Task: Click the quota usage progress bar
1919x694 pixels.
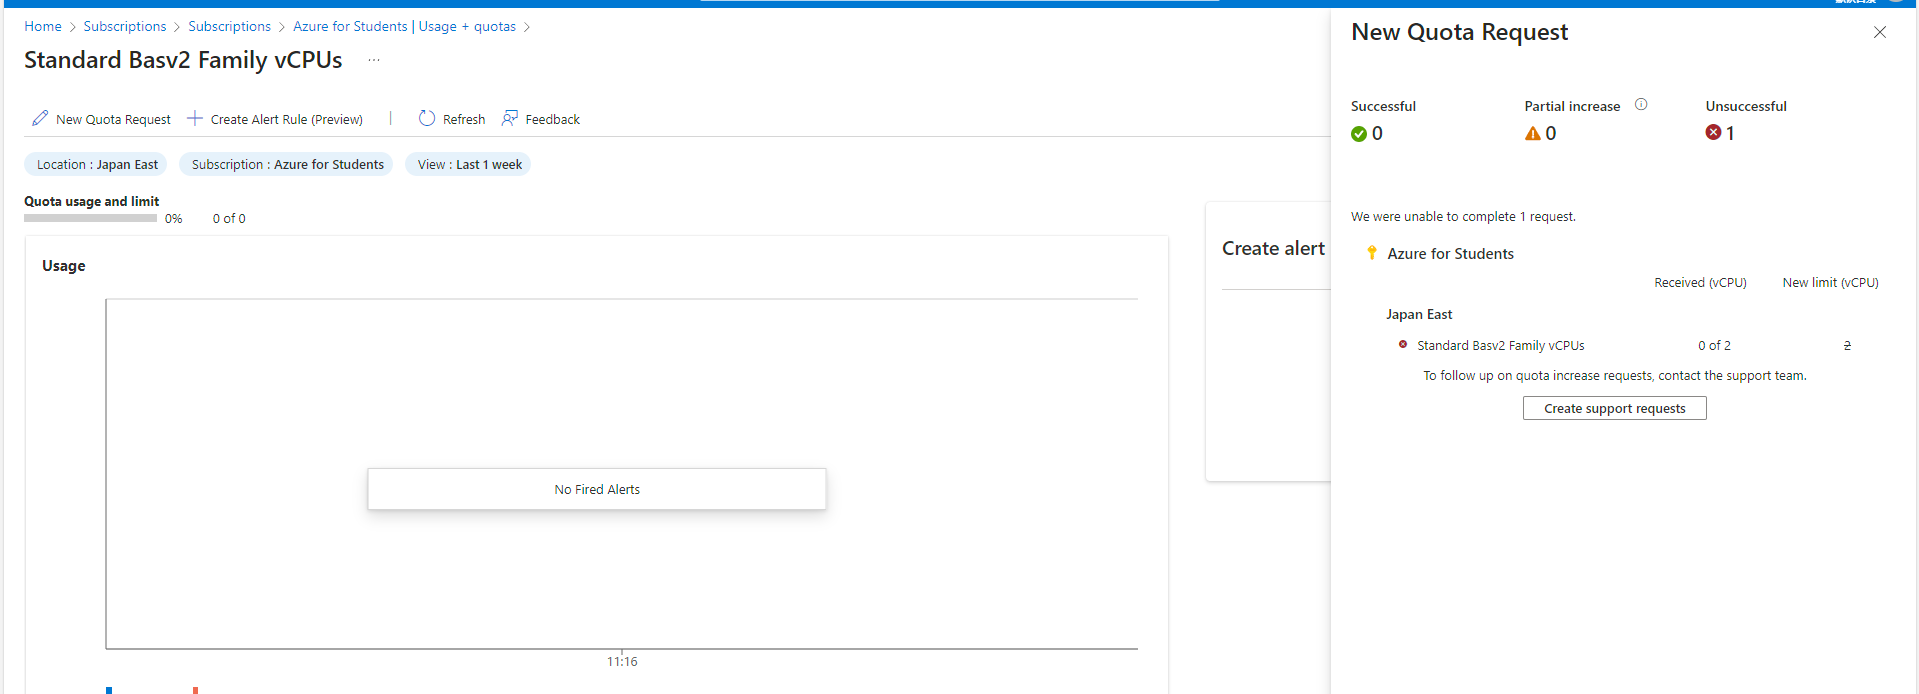Action: click(x=90, y=218)
